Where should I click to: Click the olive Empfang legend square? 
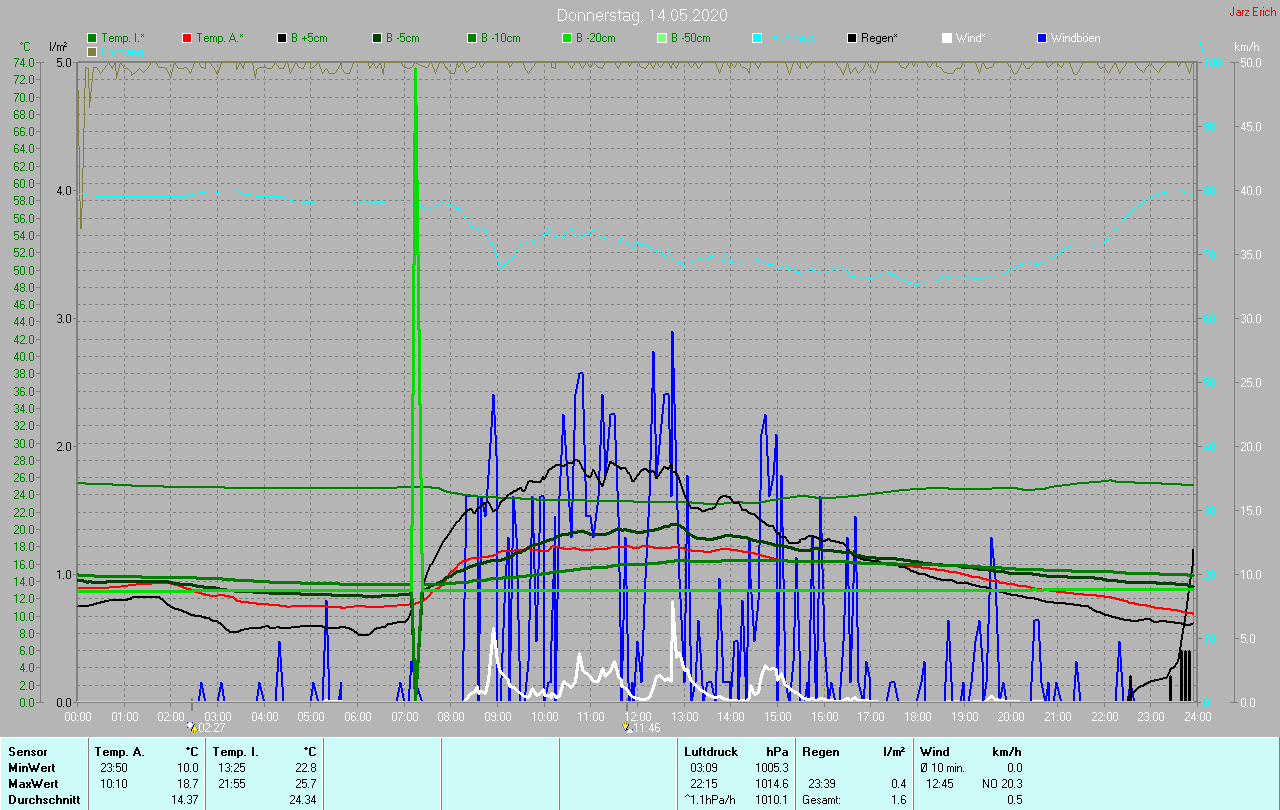pyautogui.click(x=92, y=51)
